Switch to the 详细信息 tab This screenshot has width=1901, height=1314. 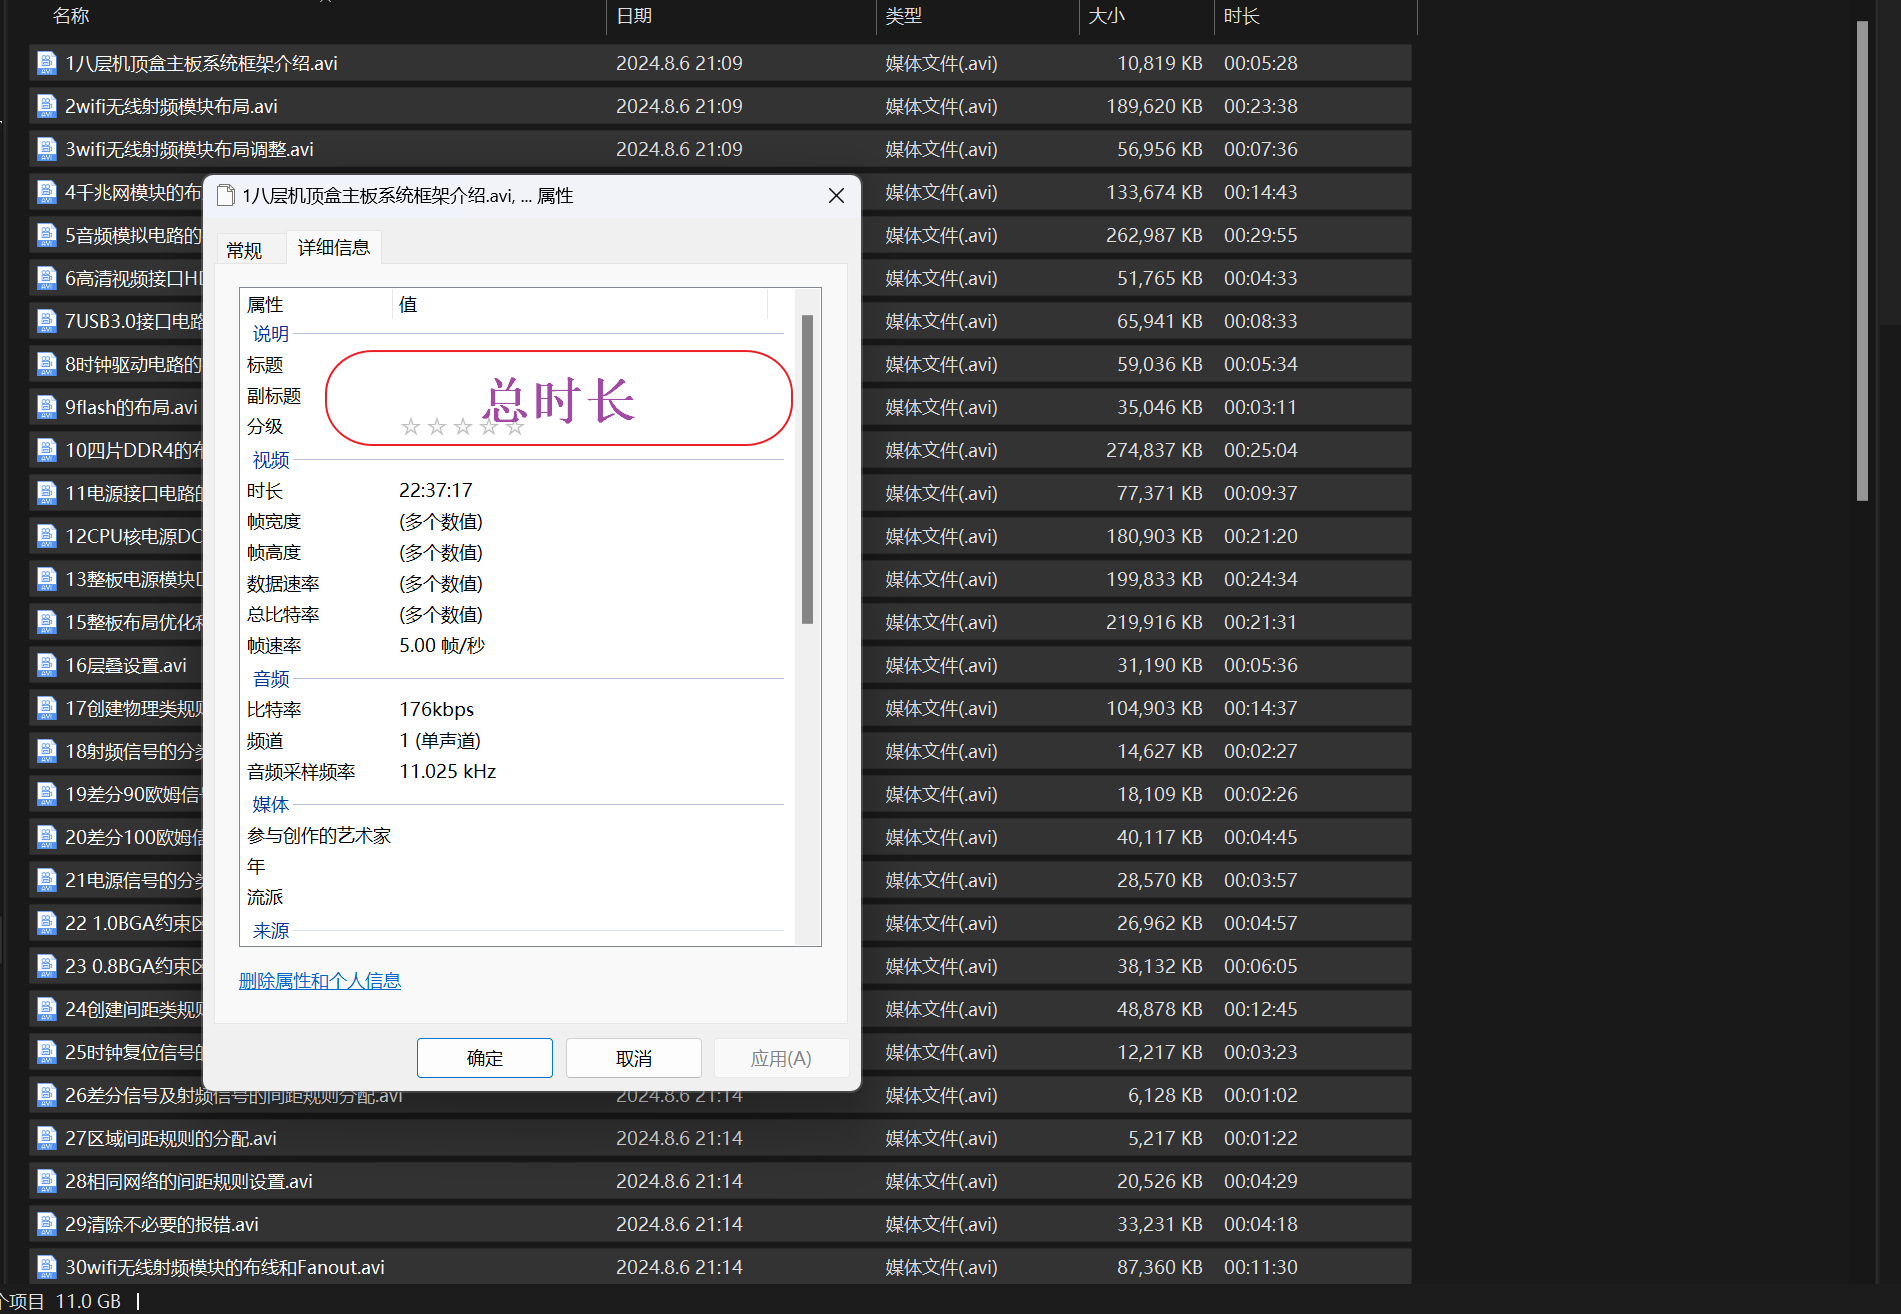pyautogui.click(x=334, y=247)
